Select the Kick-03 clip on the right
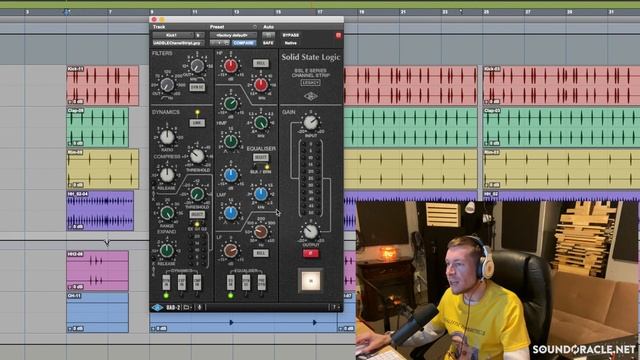This screenshot has height=360, width=640. coord(561,86)
